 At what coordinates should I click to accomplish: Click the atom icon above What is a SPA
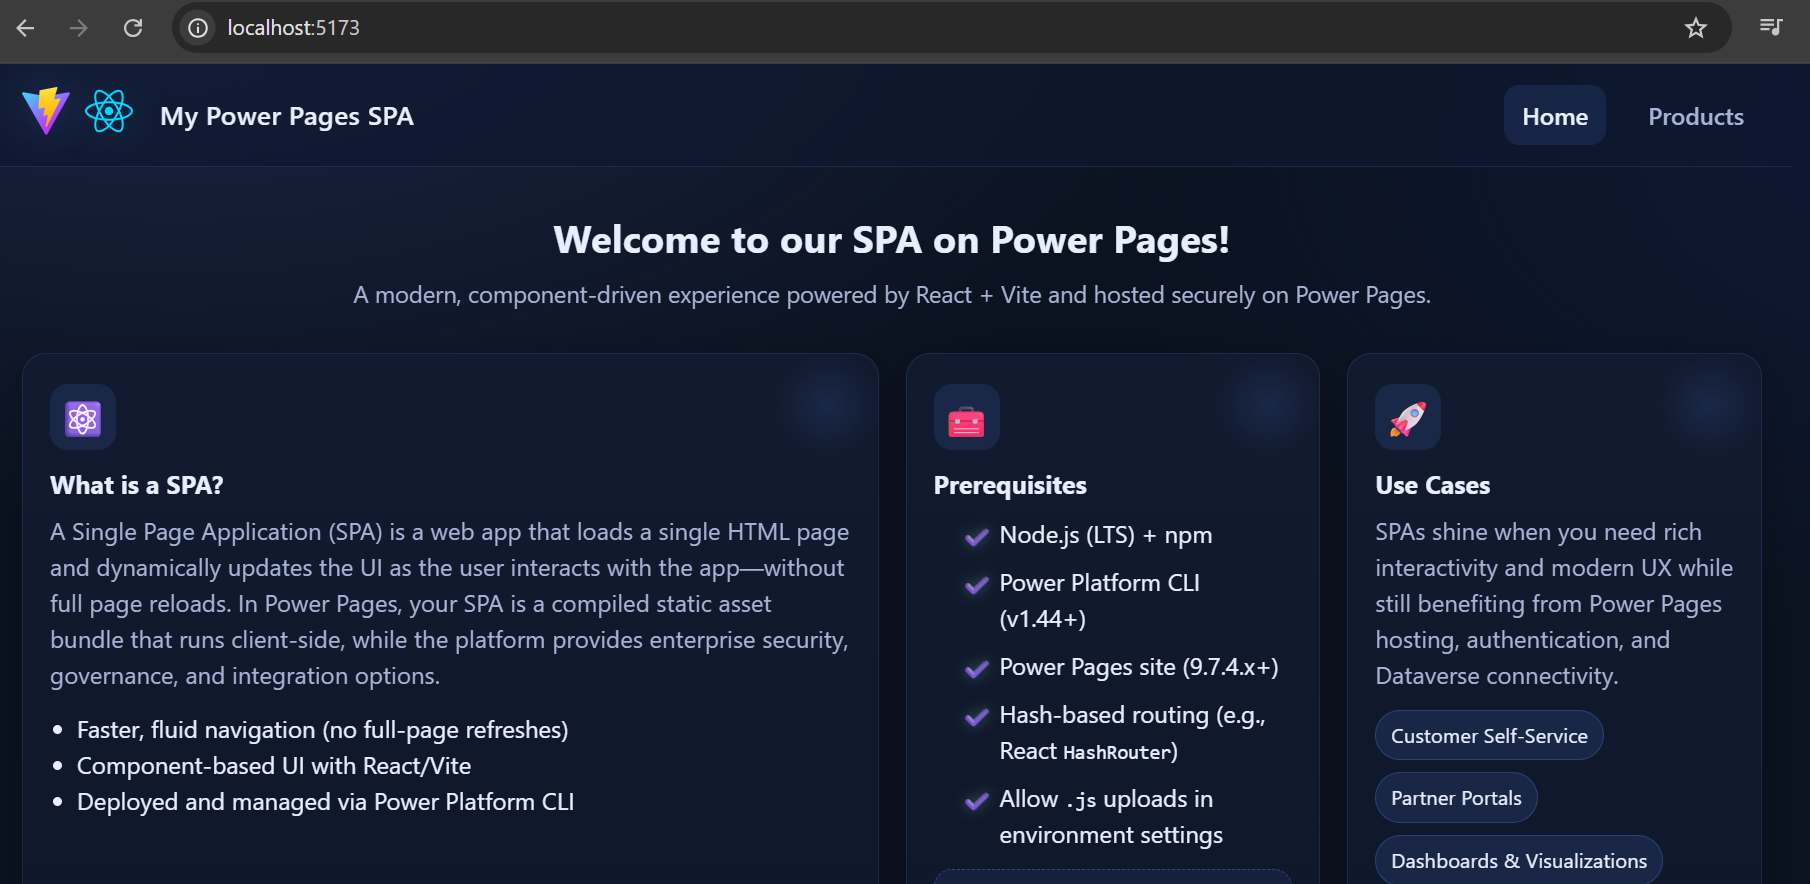pyautogui.click(x=83, y=418)
